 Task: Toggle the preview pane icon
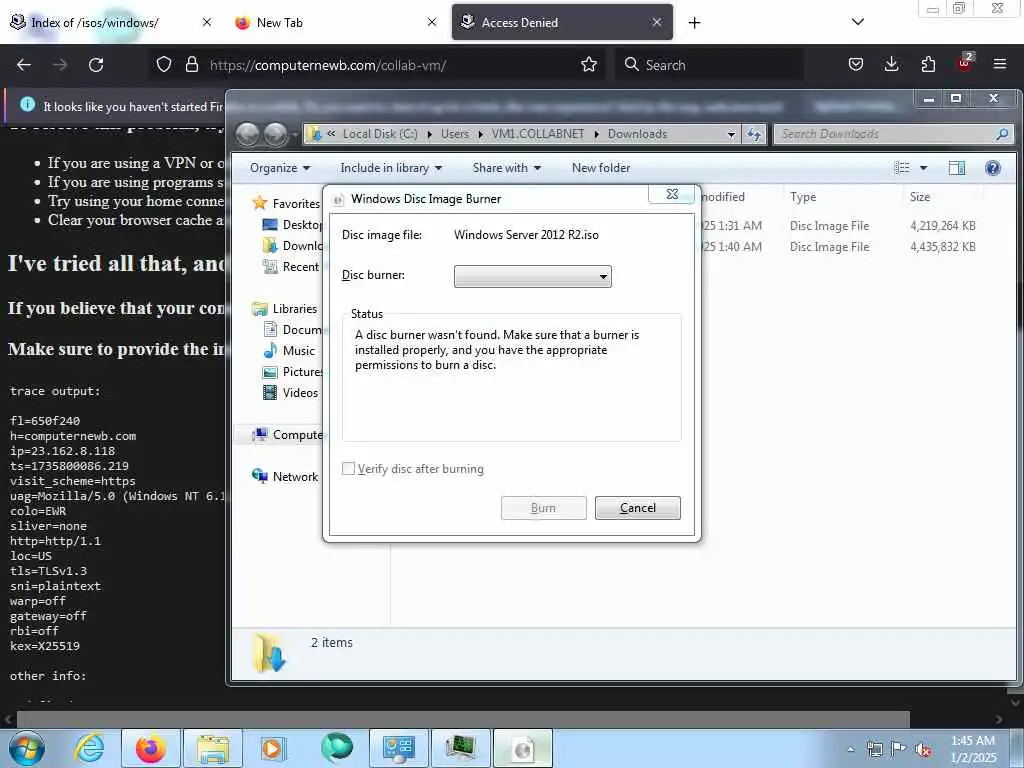click(x=957, y=168)
